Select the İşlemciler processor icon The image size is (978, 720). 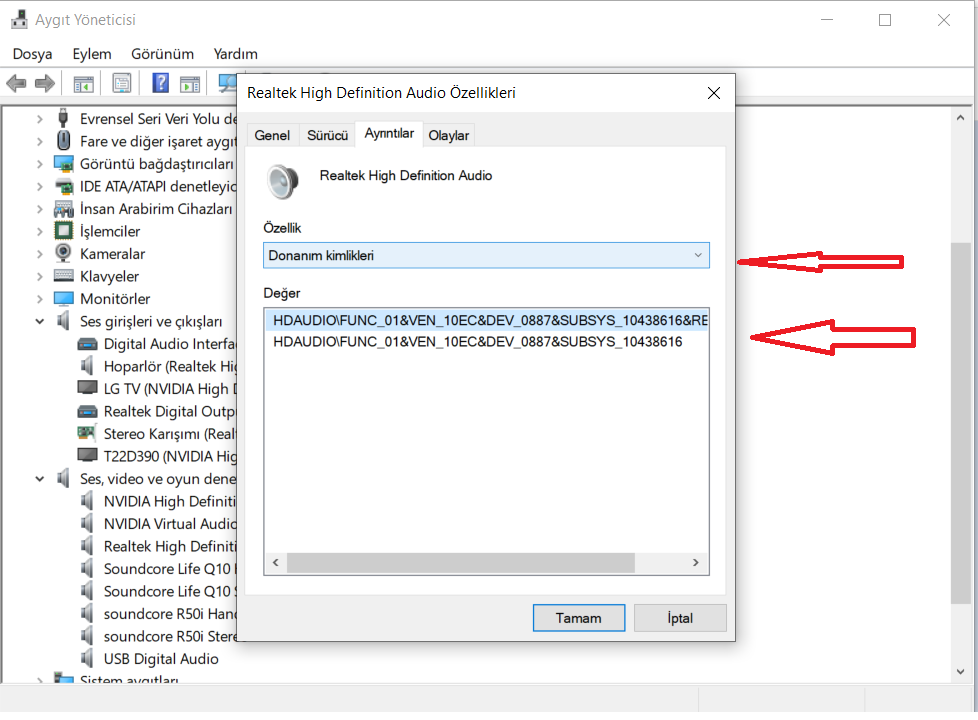pos(64,231)
